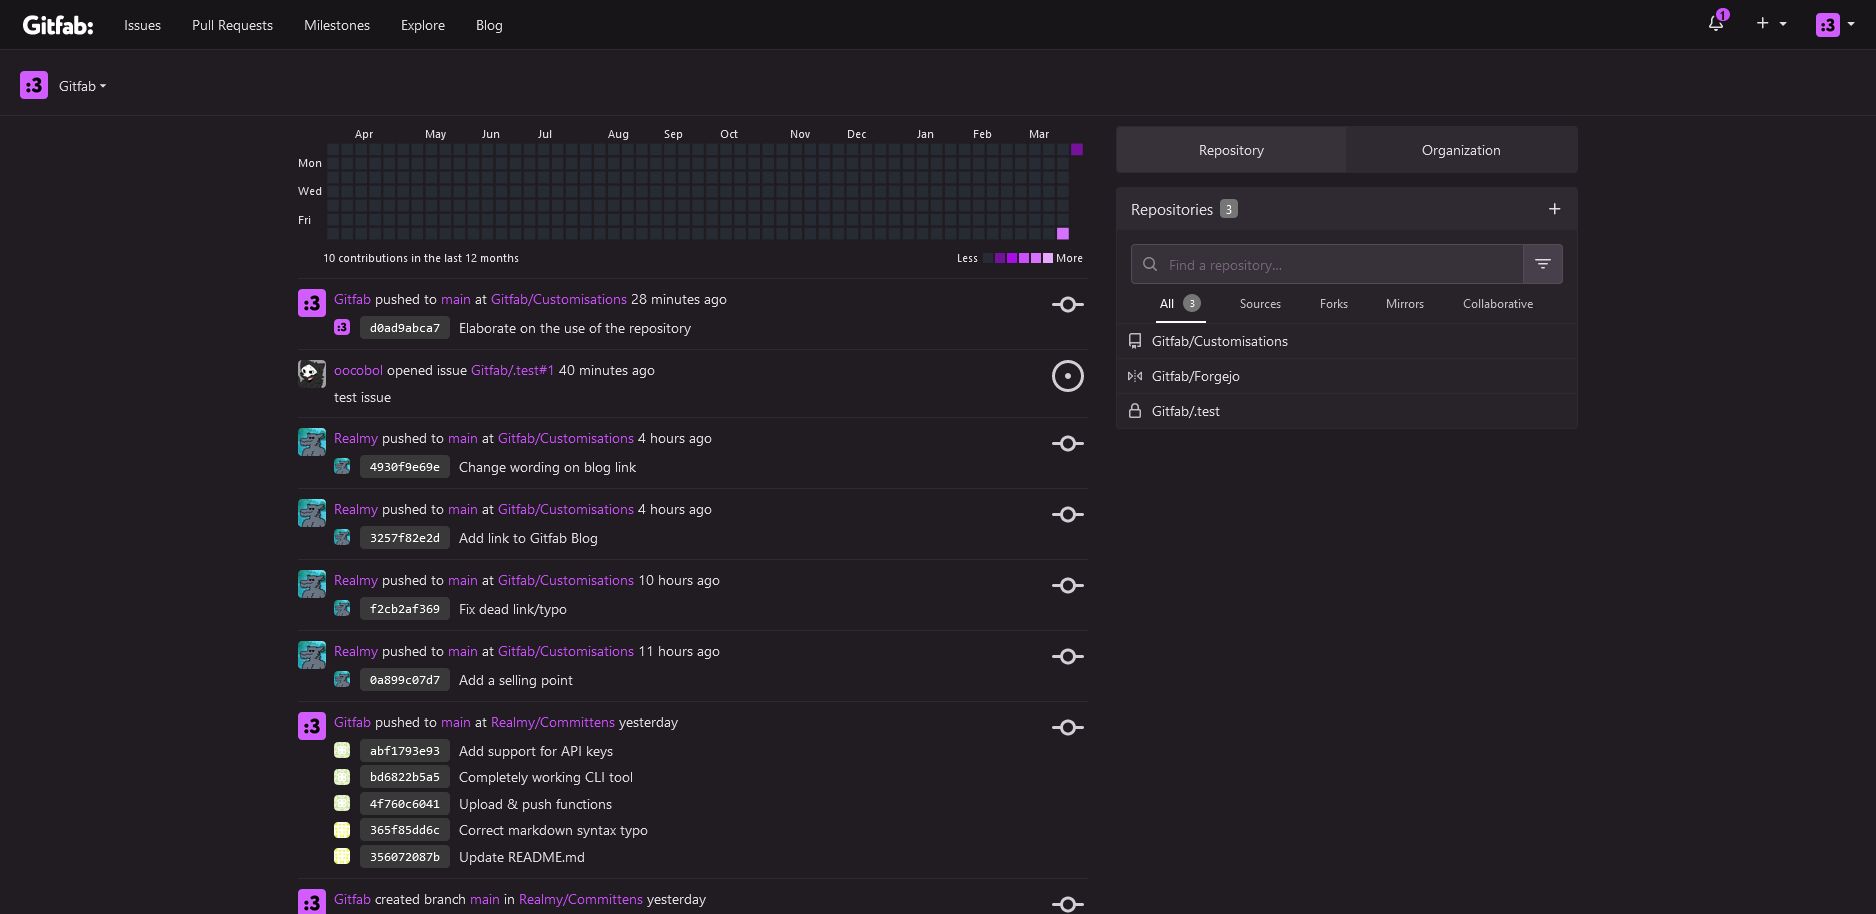Click oocobol's avatar in the activity feed
The height and width of the screenshot is (914, 1876).
click(x=311, y=373)
